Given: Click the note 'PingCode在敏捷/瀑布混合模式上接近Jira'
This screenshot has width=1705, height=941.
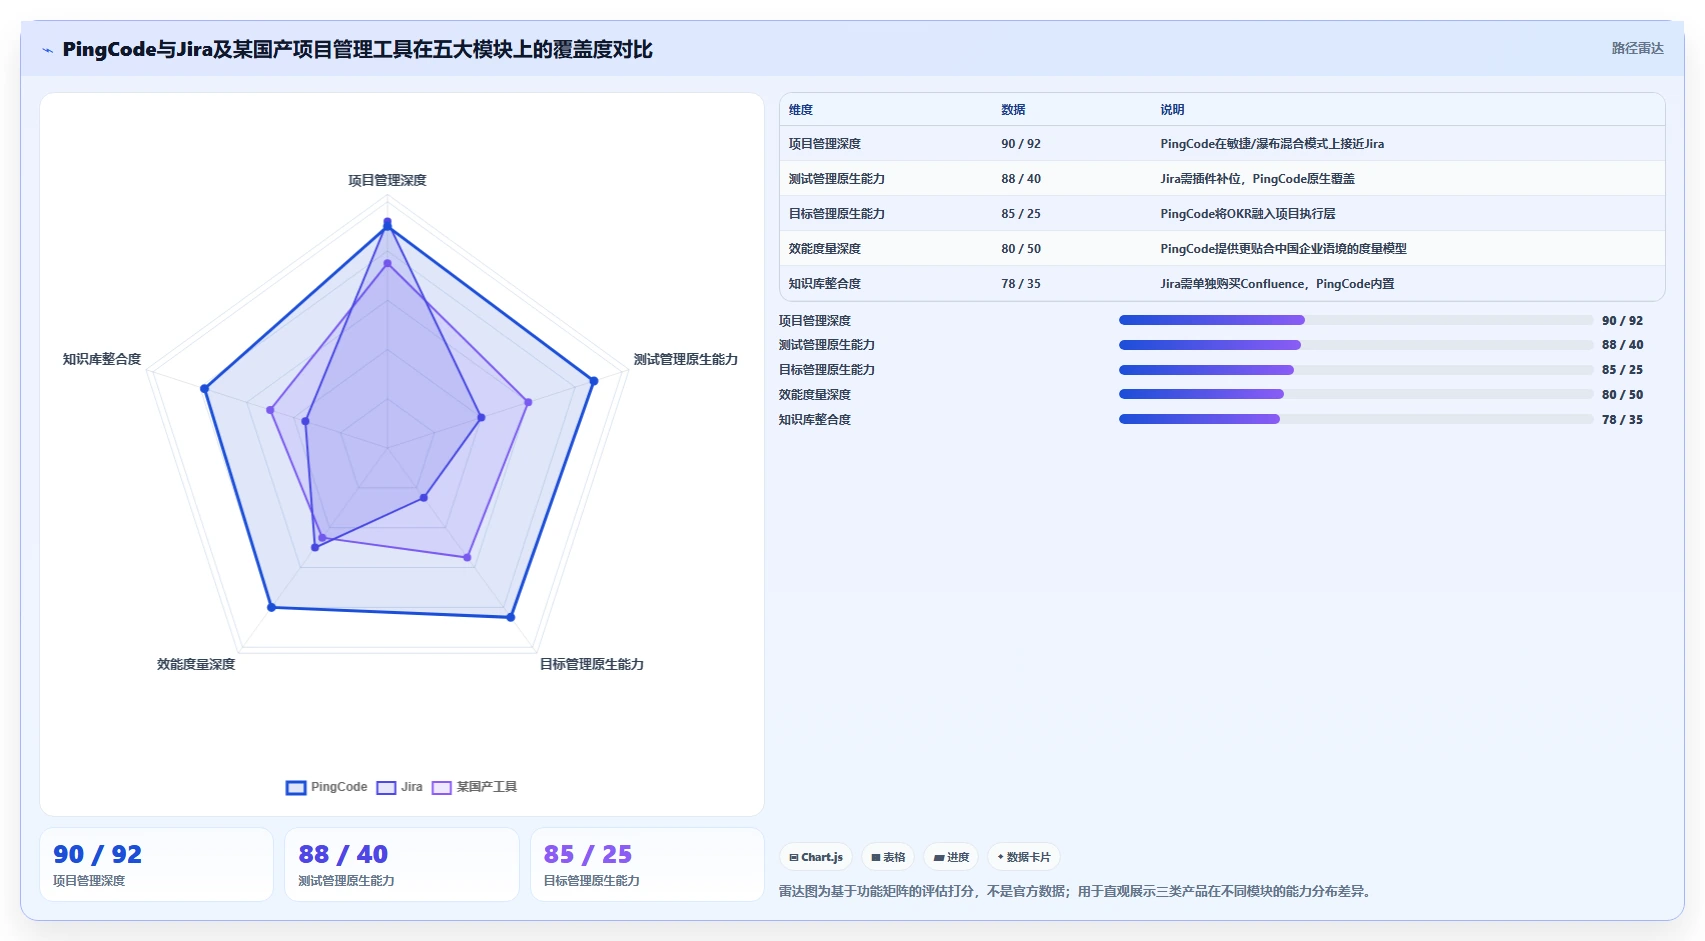Looking at the screenshot, I should 1272,144.
